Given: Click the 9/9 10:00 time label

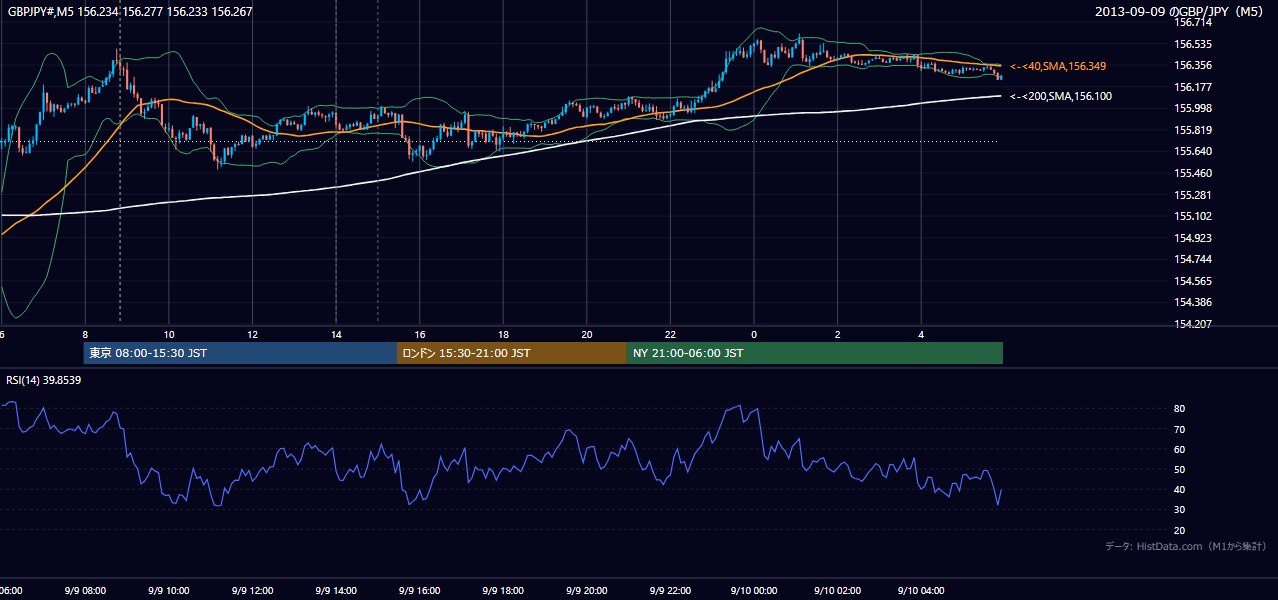Looking at the screenshot, I should [x=168, y=591].
